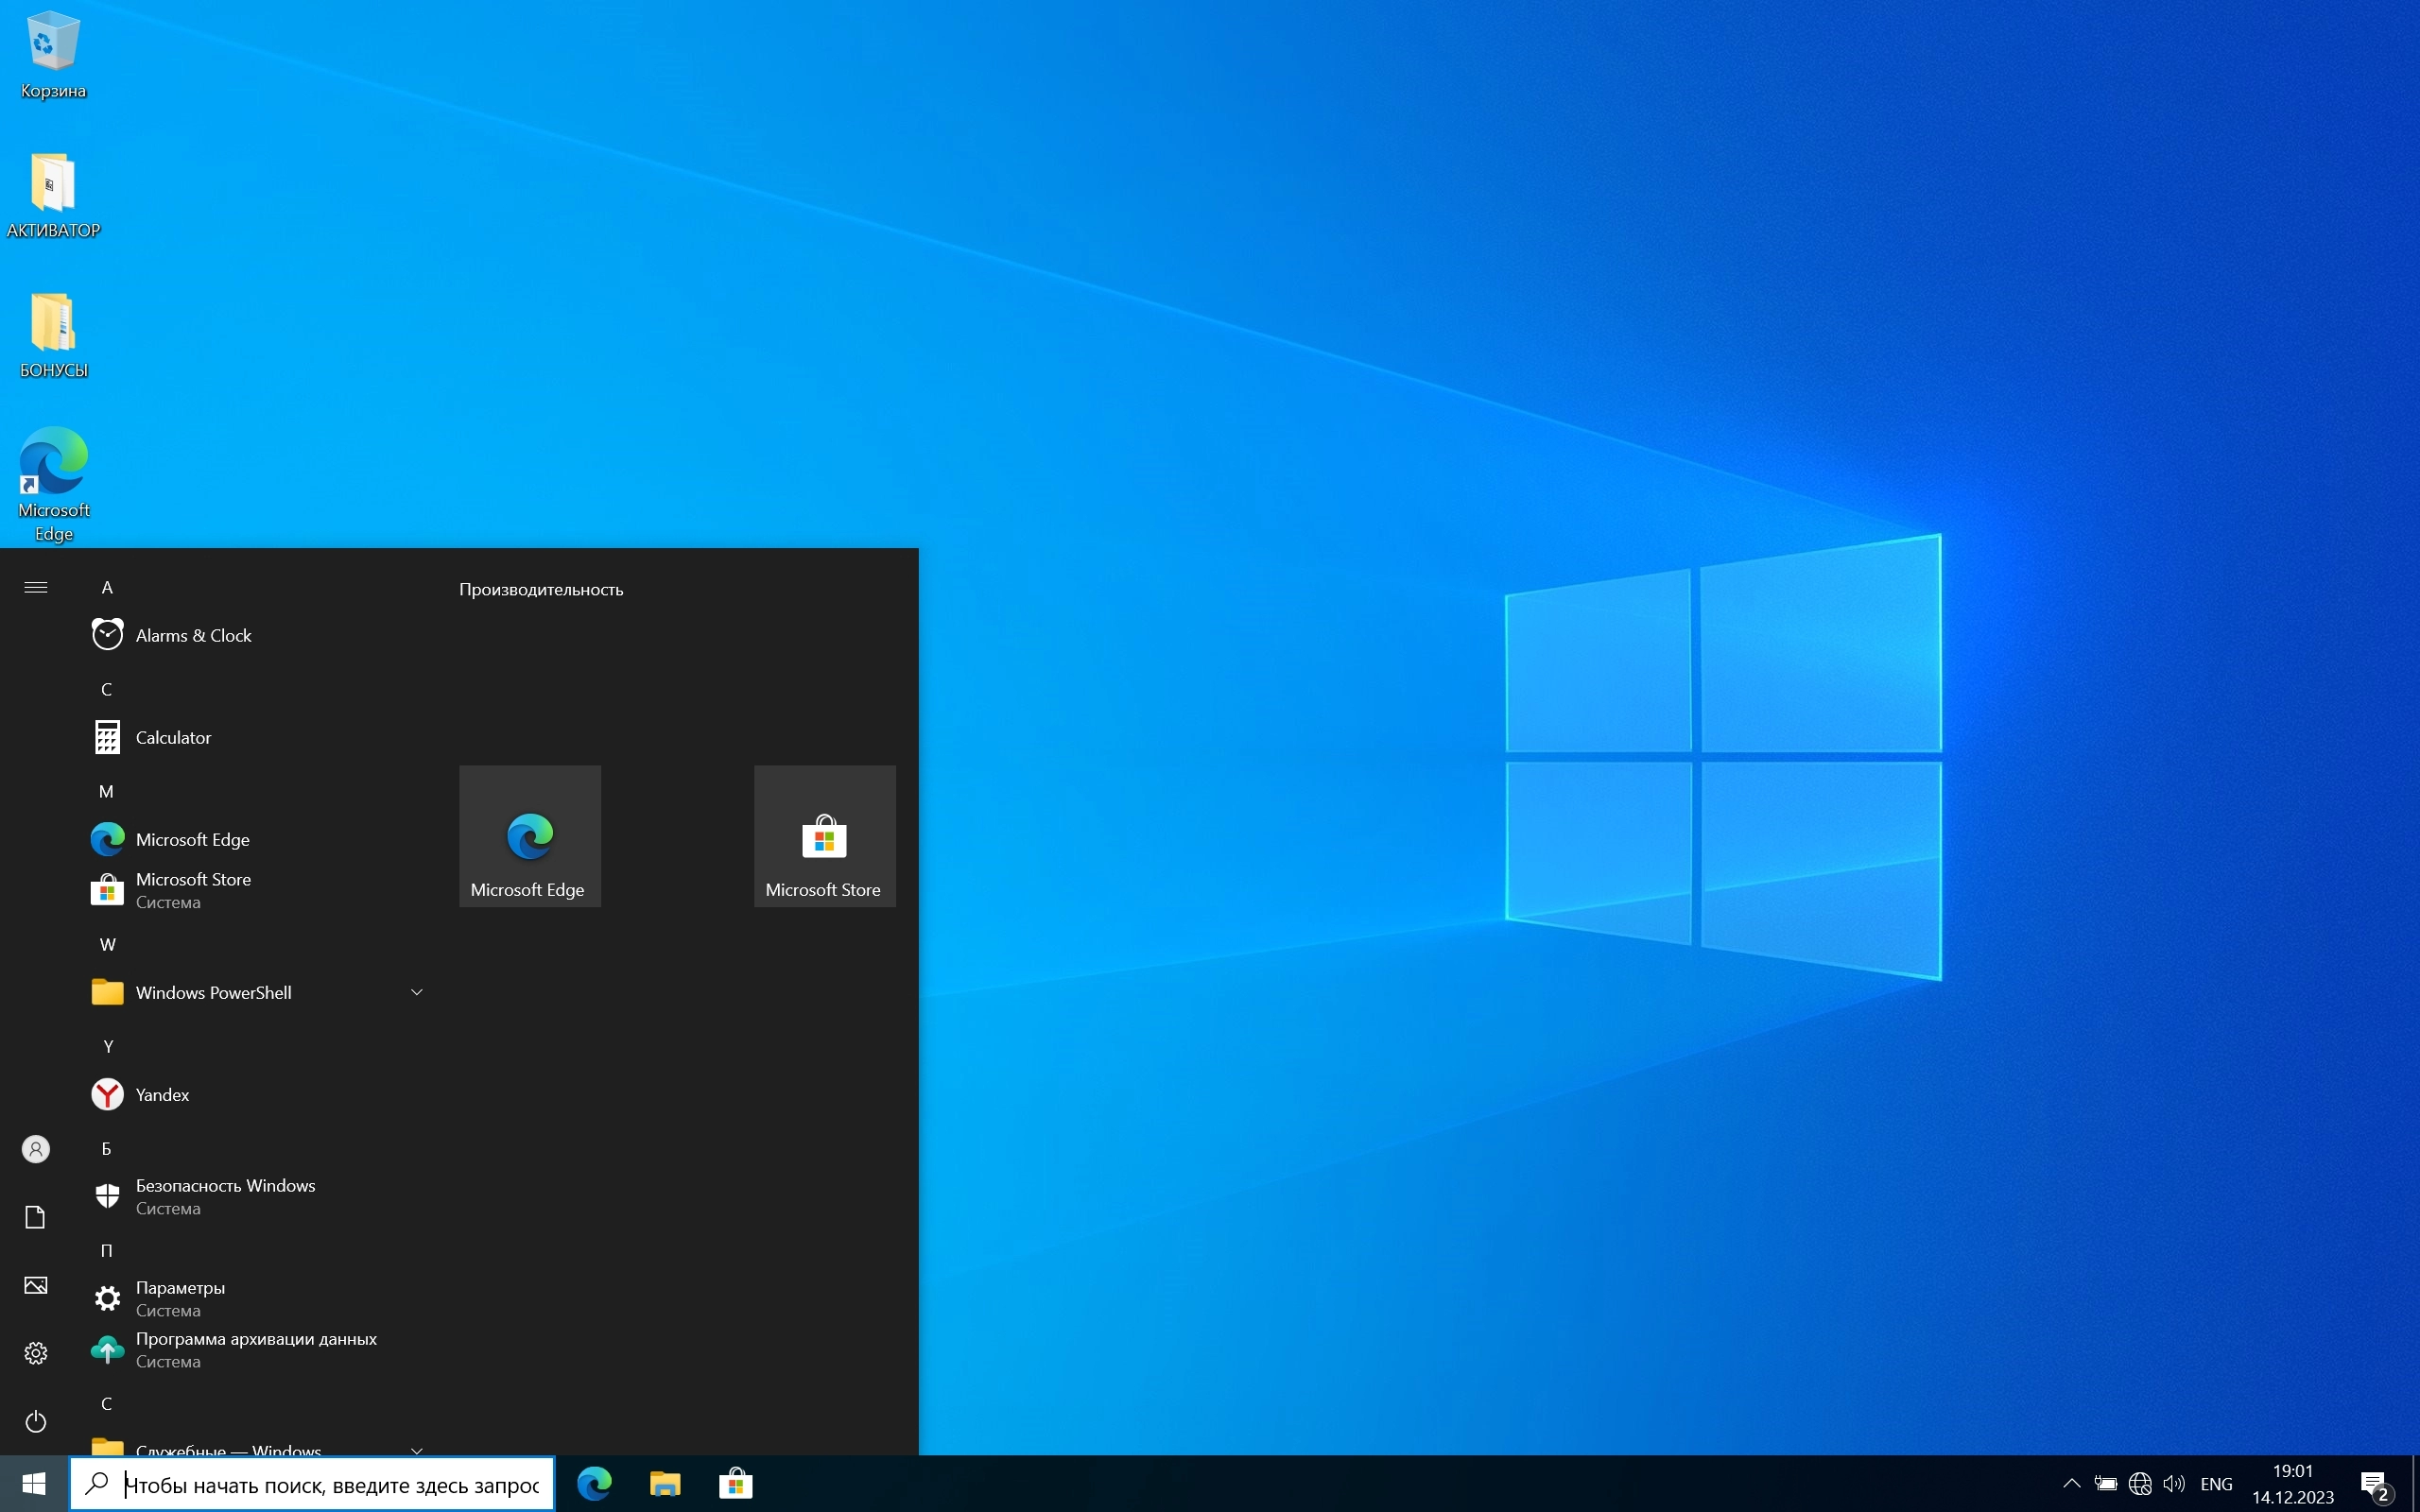Expand the Windows PowerShell folder

click(x=416, y=993)
